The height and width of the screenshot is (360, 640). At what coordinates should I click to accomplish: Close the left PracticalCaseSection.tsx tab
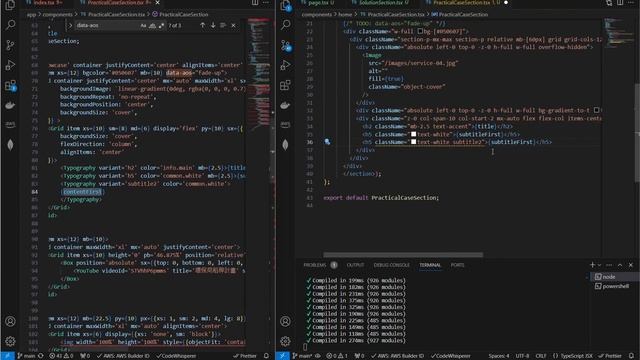[x=158, y=2]
